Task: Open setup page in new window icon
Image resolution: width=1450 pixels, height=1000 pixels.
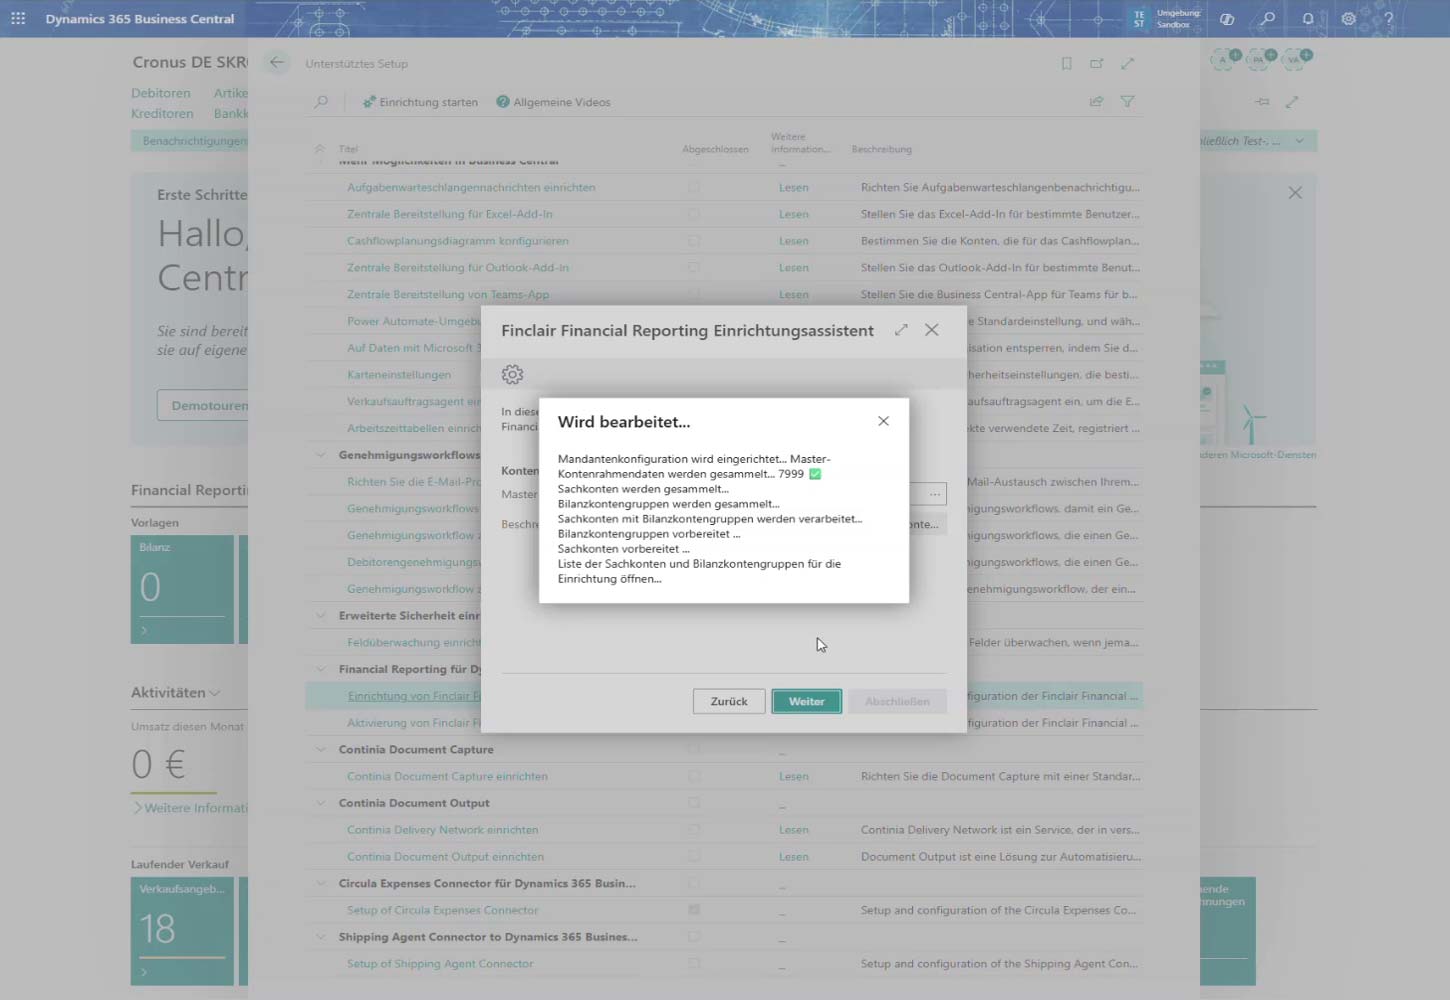Action: pos(1096,63)
